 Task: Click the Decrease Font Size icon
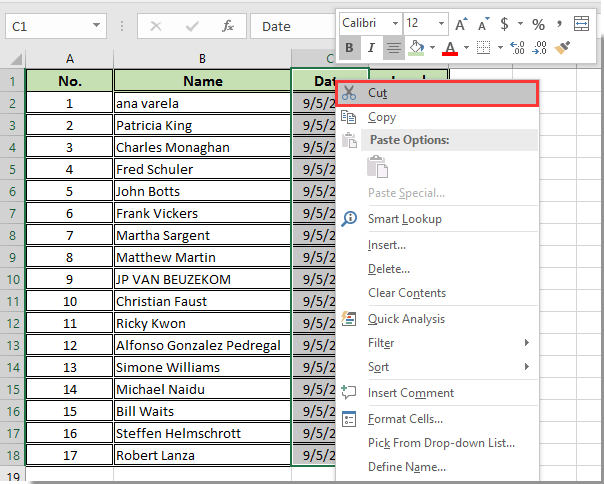[482, 23]
